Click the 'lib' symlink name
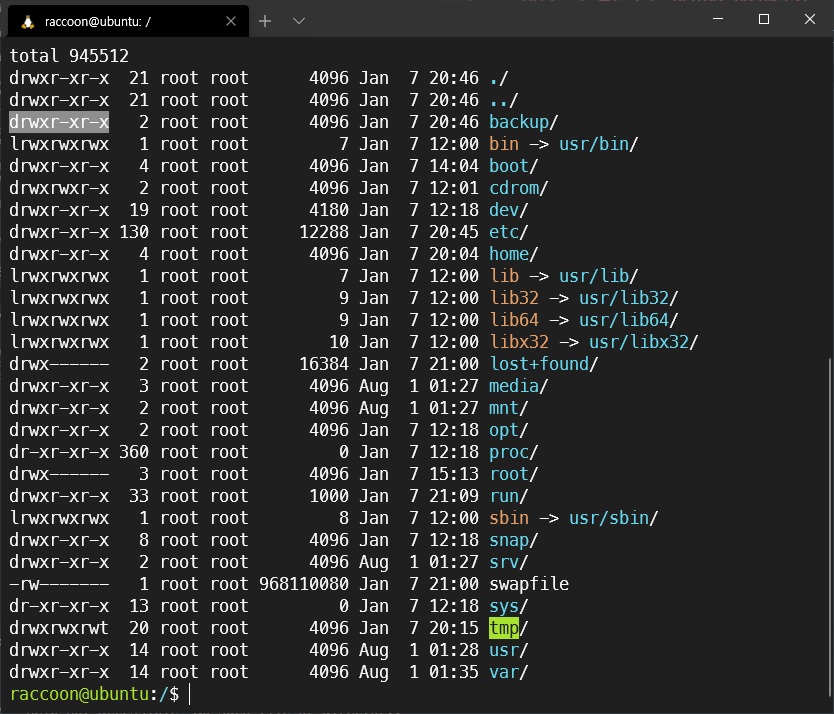This screenshot has width=834, height=714. click(504, 276)
